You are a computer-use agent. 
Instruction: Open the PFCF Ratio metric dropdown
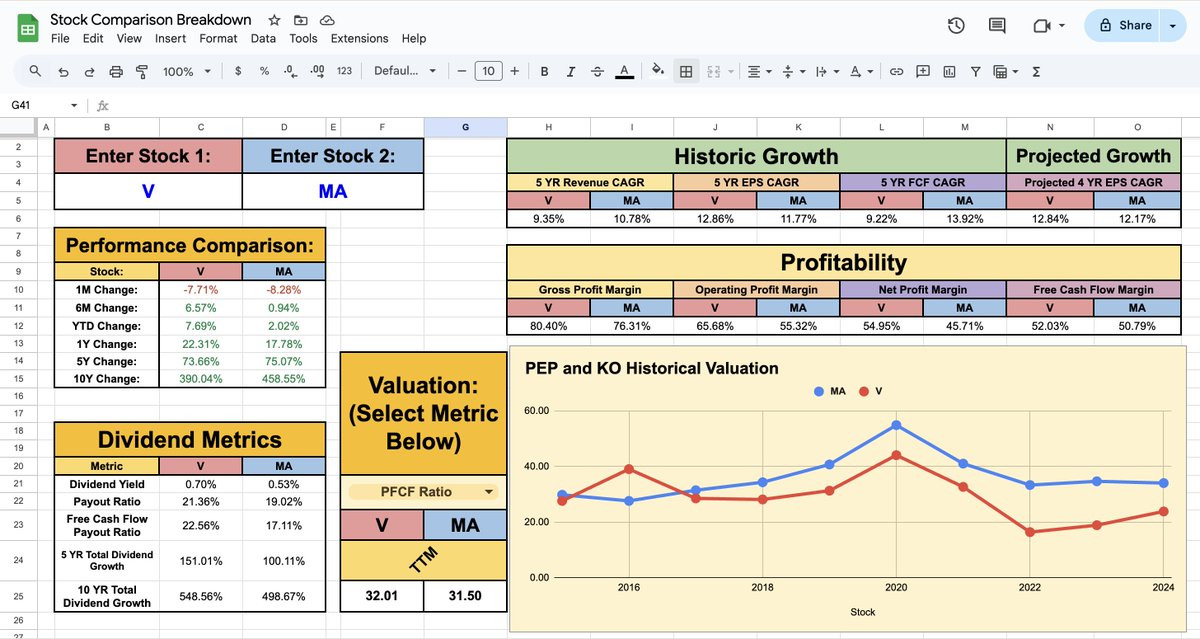(424, 491)
